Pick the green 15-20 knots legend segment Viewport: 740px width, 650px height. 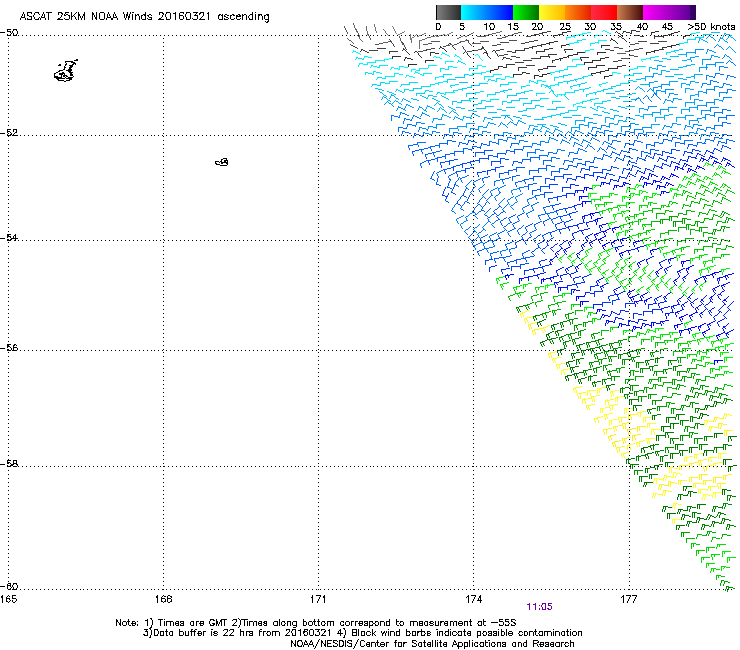click(x=526, y=12)
